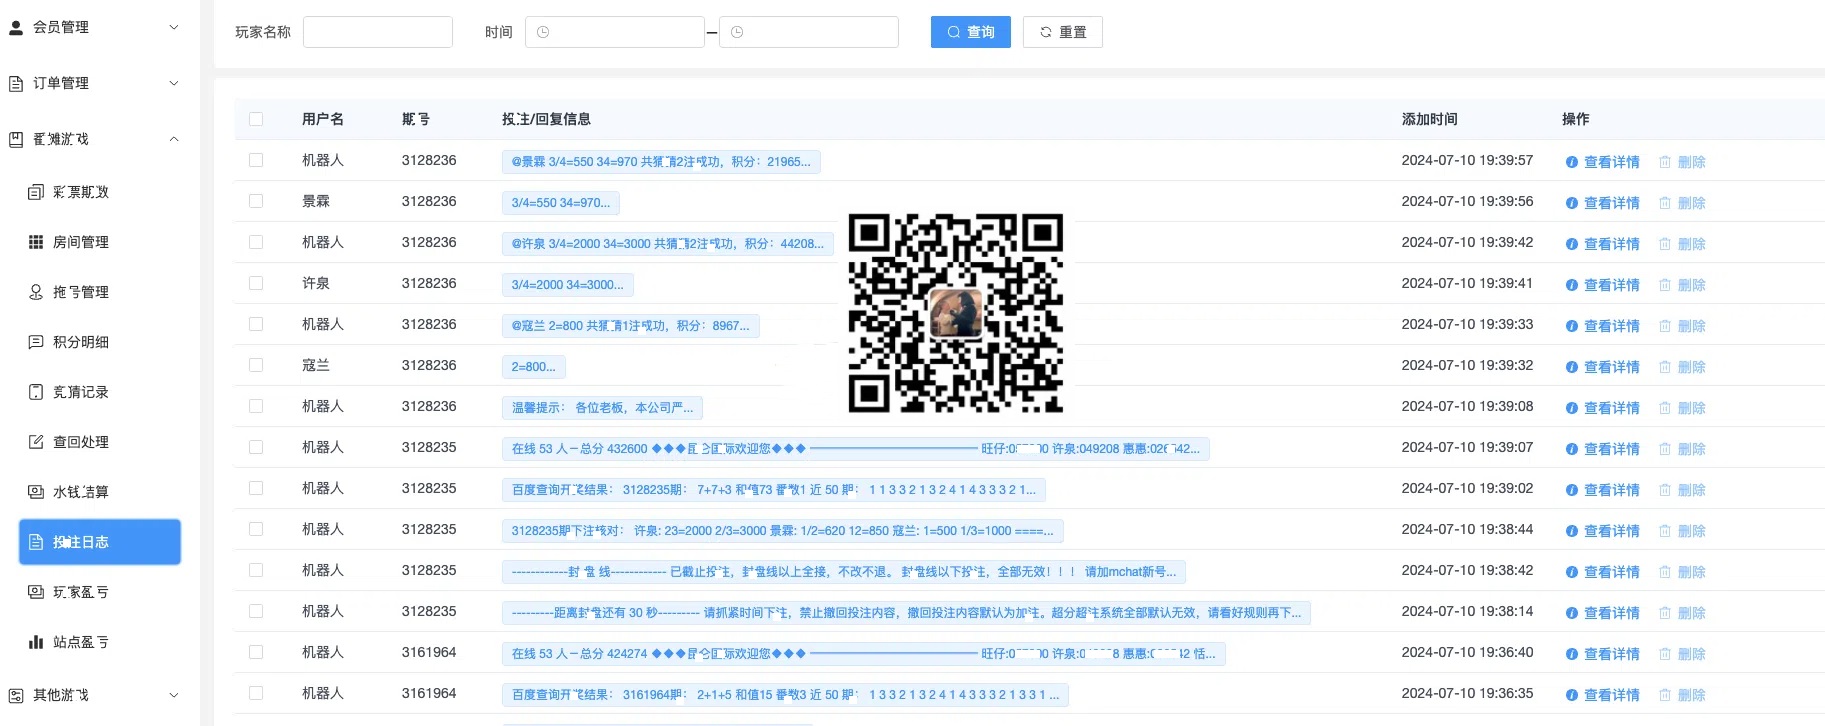The image size is (1825, 726).
Task: Click the 查询 search button
Action: pyautogui.click(x=971, y=32)
